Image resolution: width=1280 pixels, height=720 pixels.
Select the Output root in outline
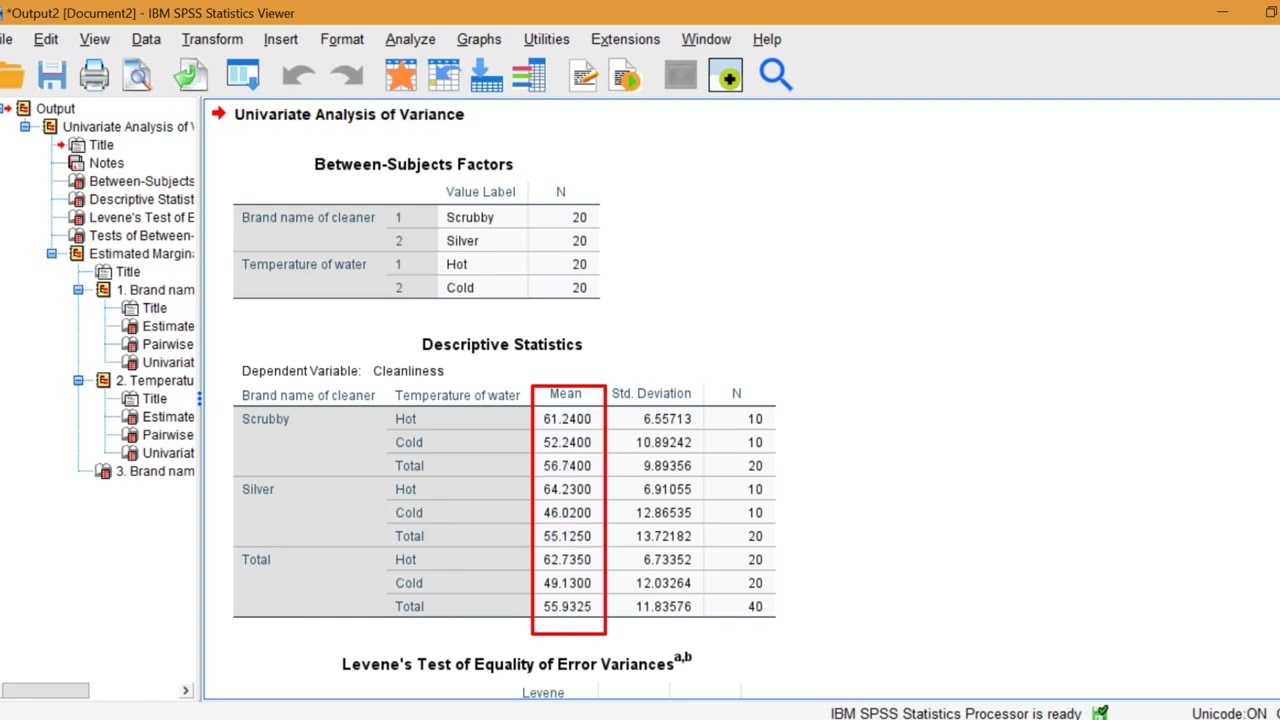[x=55, y=109]
